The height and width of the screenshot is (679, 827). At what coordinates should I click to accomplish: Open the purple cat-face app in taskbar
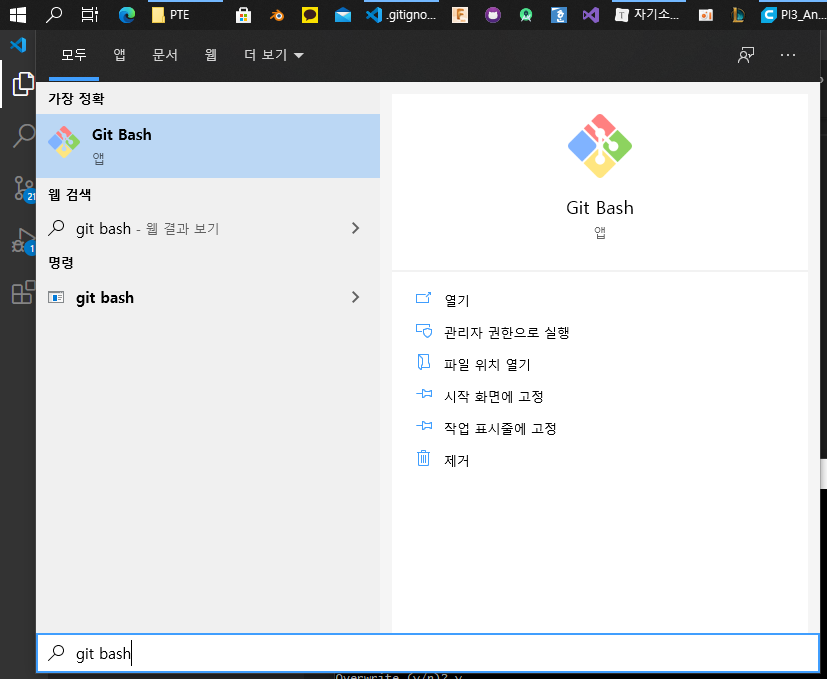(493, 15)
